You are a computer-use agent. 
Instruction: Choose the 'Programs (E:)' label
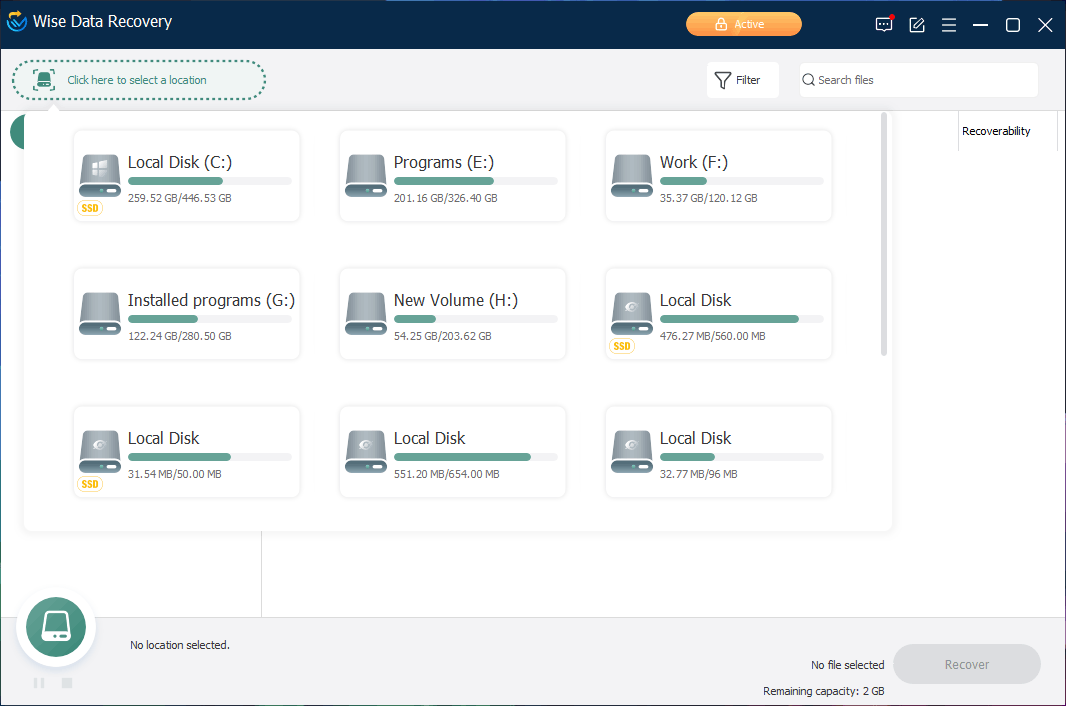pos(444,163)
